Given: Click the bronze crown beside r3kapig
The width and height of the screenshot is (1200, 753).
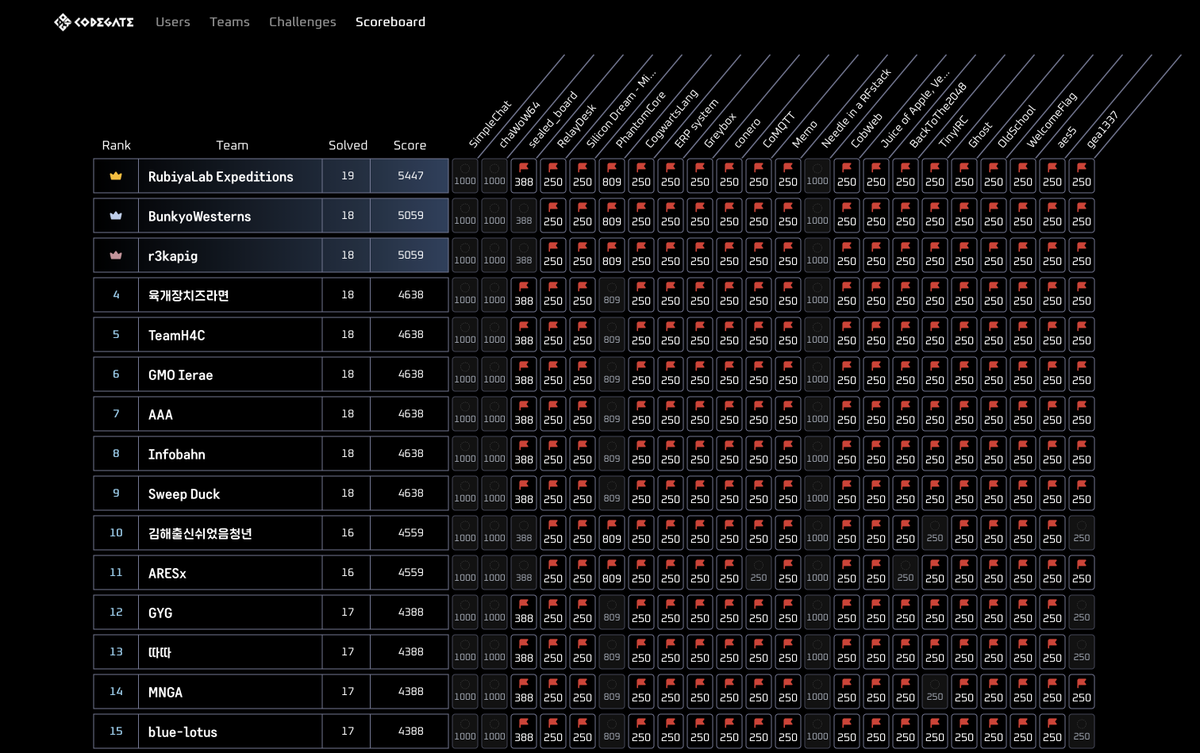Looking at the screenshot, I should coord(116,255).
